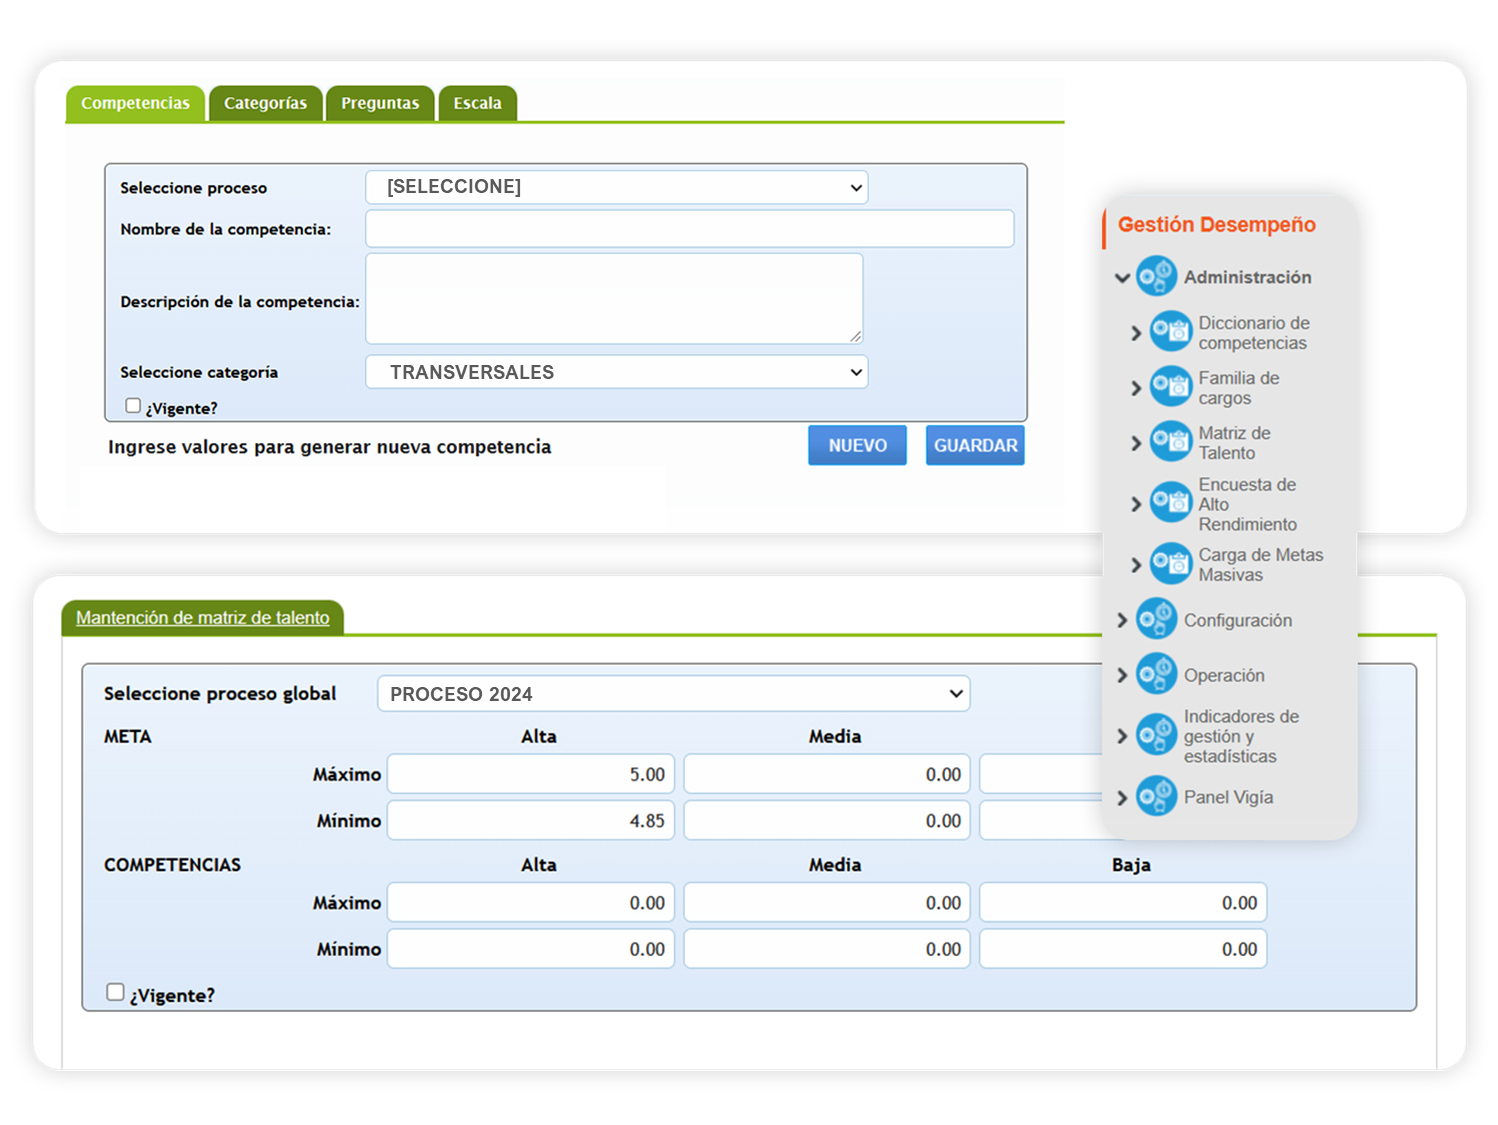
Task: Expand the Operación section chevron
Action: point(1122,676)
